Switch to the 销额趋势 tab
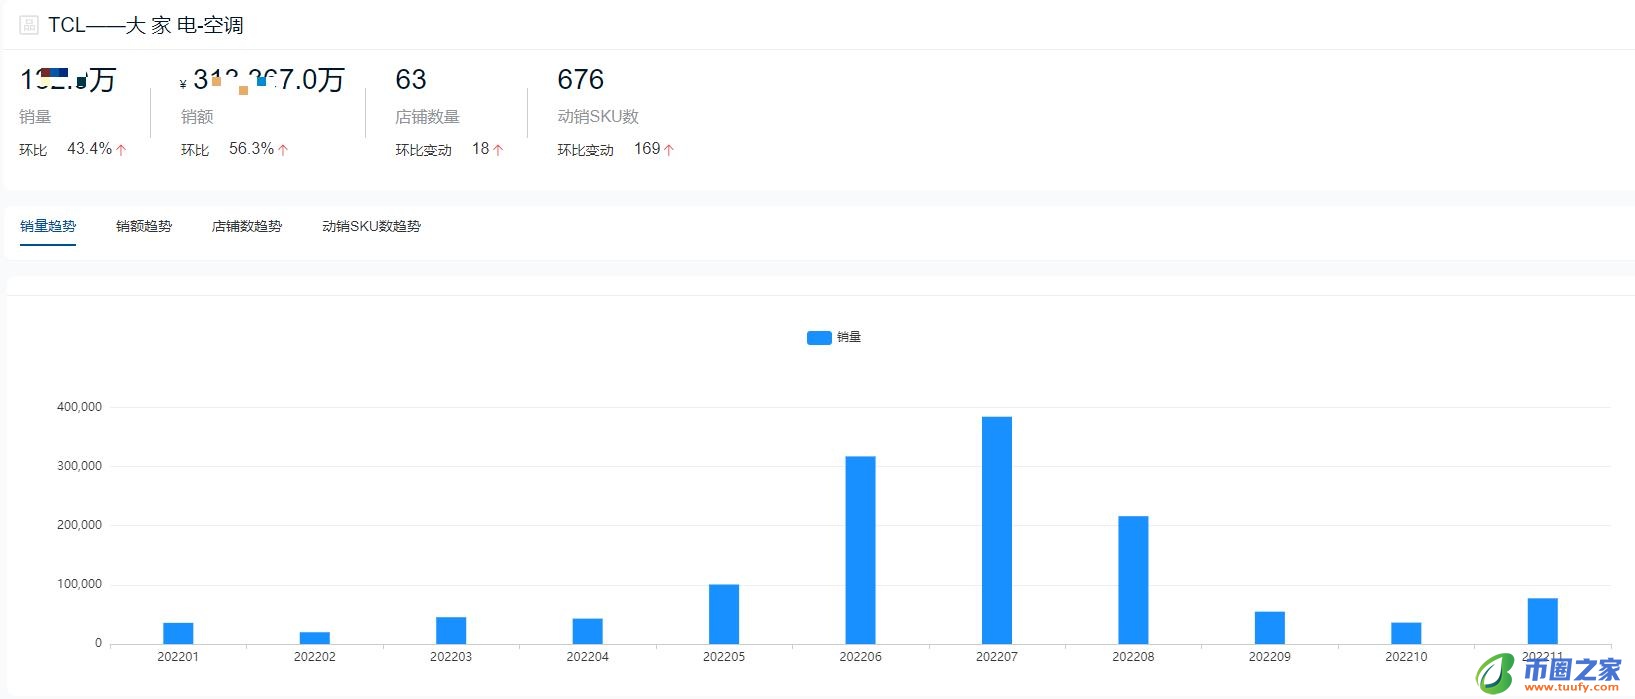The image size is (1635, 699). 144,226
